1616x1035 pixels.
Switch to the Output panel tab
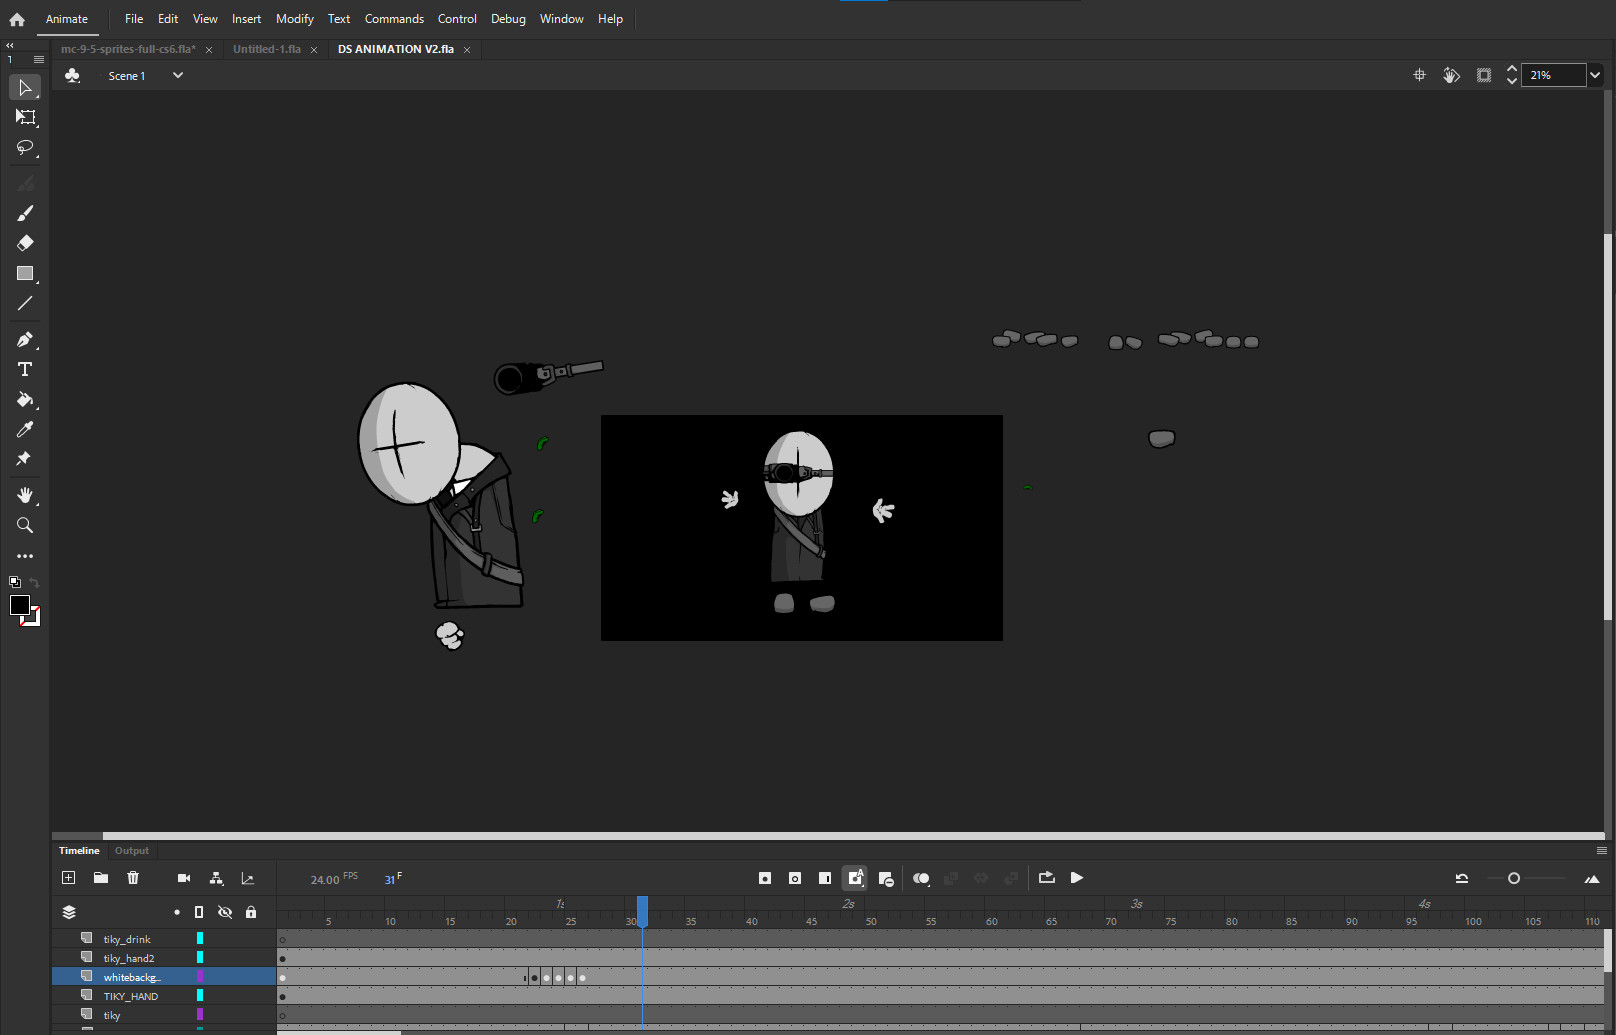click(x=132, y=851)
